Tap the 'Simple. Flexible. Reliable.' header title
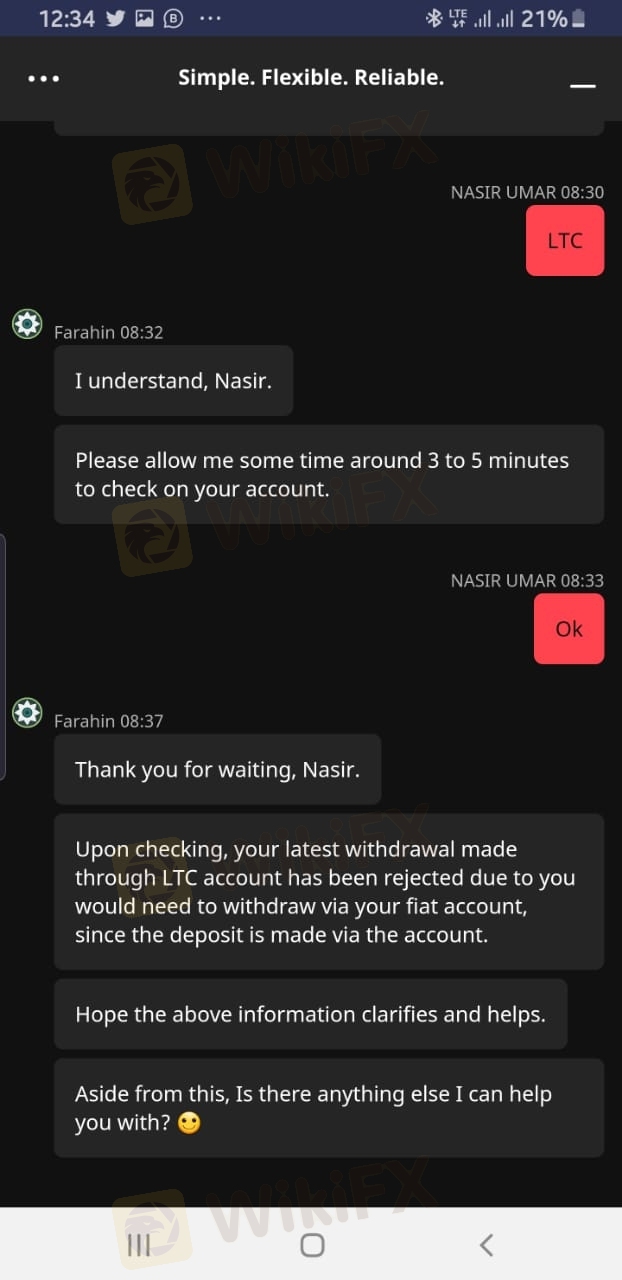This screenshot has height=1280, width=622. 311,77
